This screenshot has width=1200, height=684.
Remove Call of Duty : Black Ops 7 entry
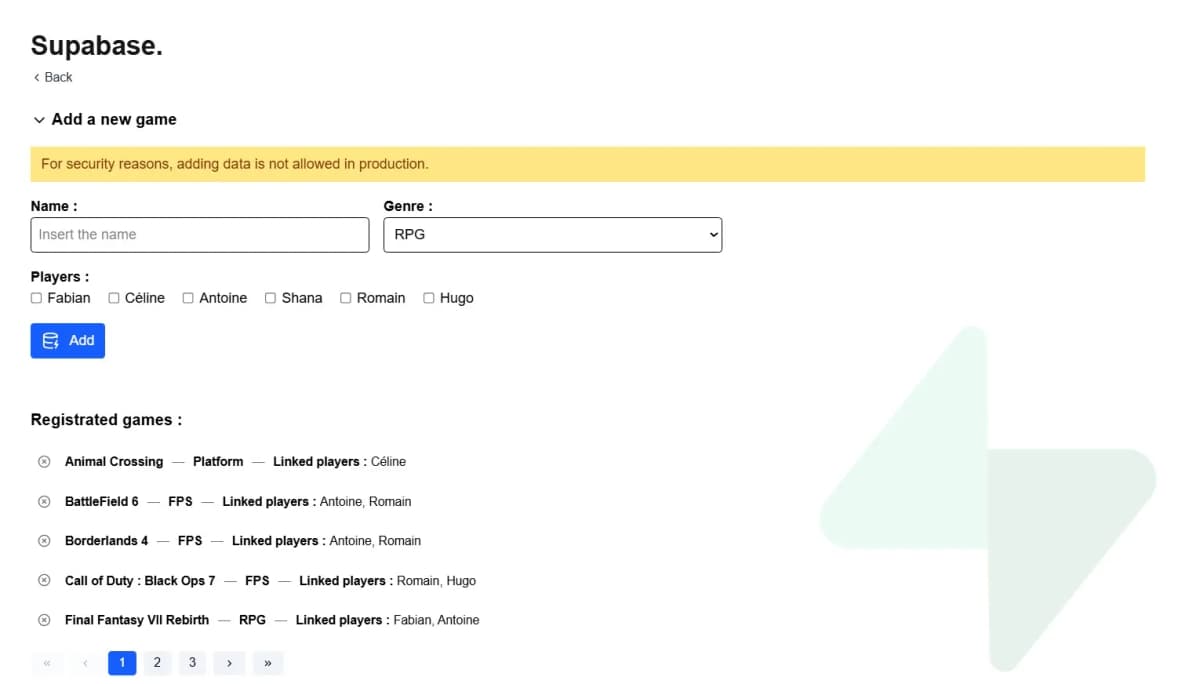pos(44,581)
